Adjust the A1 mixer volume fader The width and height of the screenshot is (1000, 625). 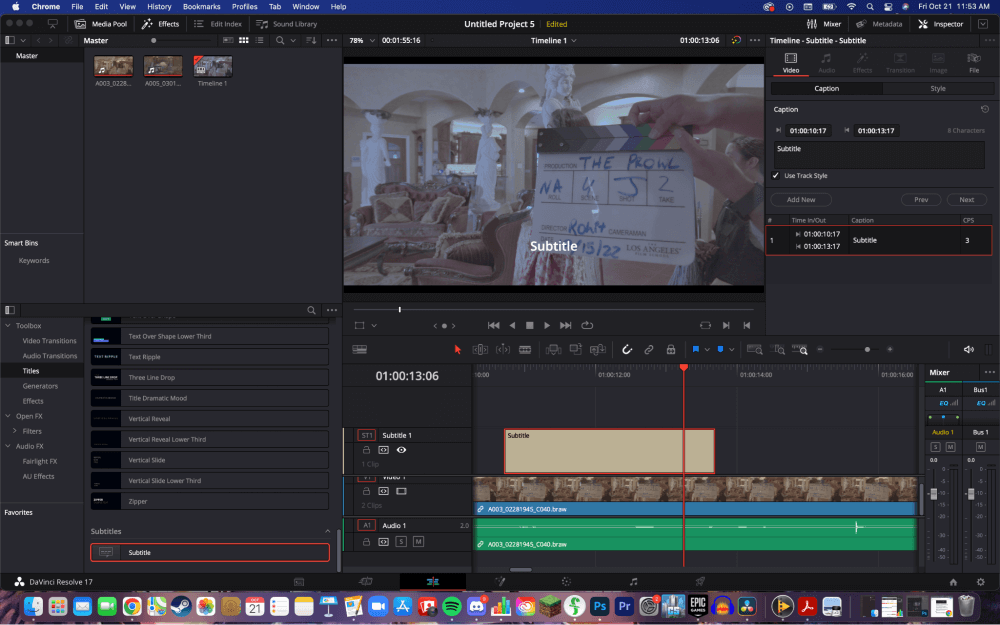pyautogui.click(x=934, y=494)
